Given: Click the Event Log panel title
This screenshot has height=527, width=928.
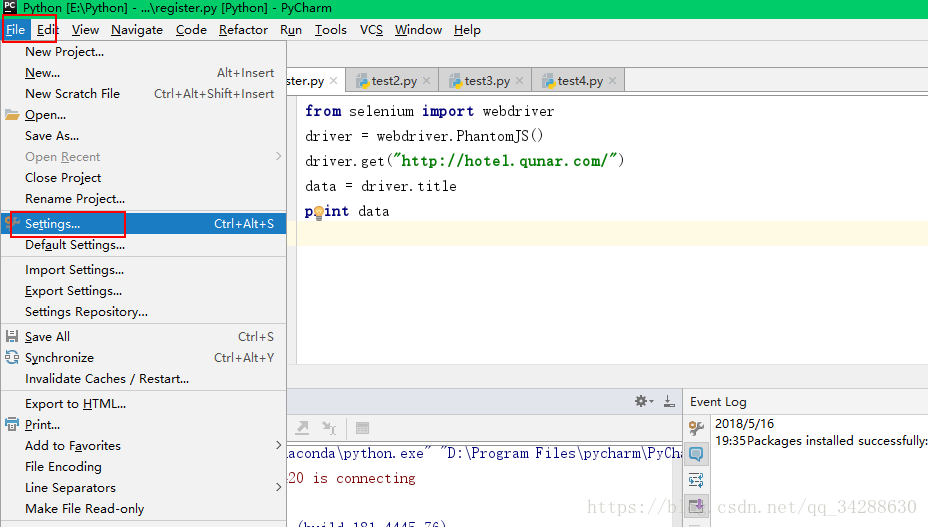Looking at the screenshot, I should [x=718, y=401].
